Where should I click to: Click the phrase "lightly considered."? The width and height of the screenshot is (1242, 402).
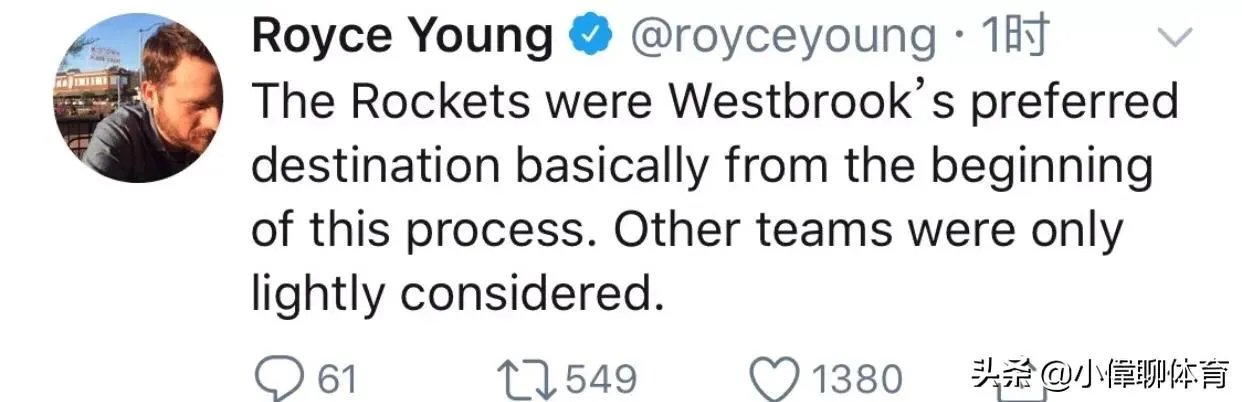pyautogui.click(x=457, y=295)
